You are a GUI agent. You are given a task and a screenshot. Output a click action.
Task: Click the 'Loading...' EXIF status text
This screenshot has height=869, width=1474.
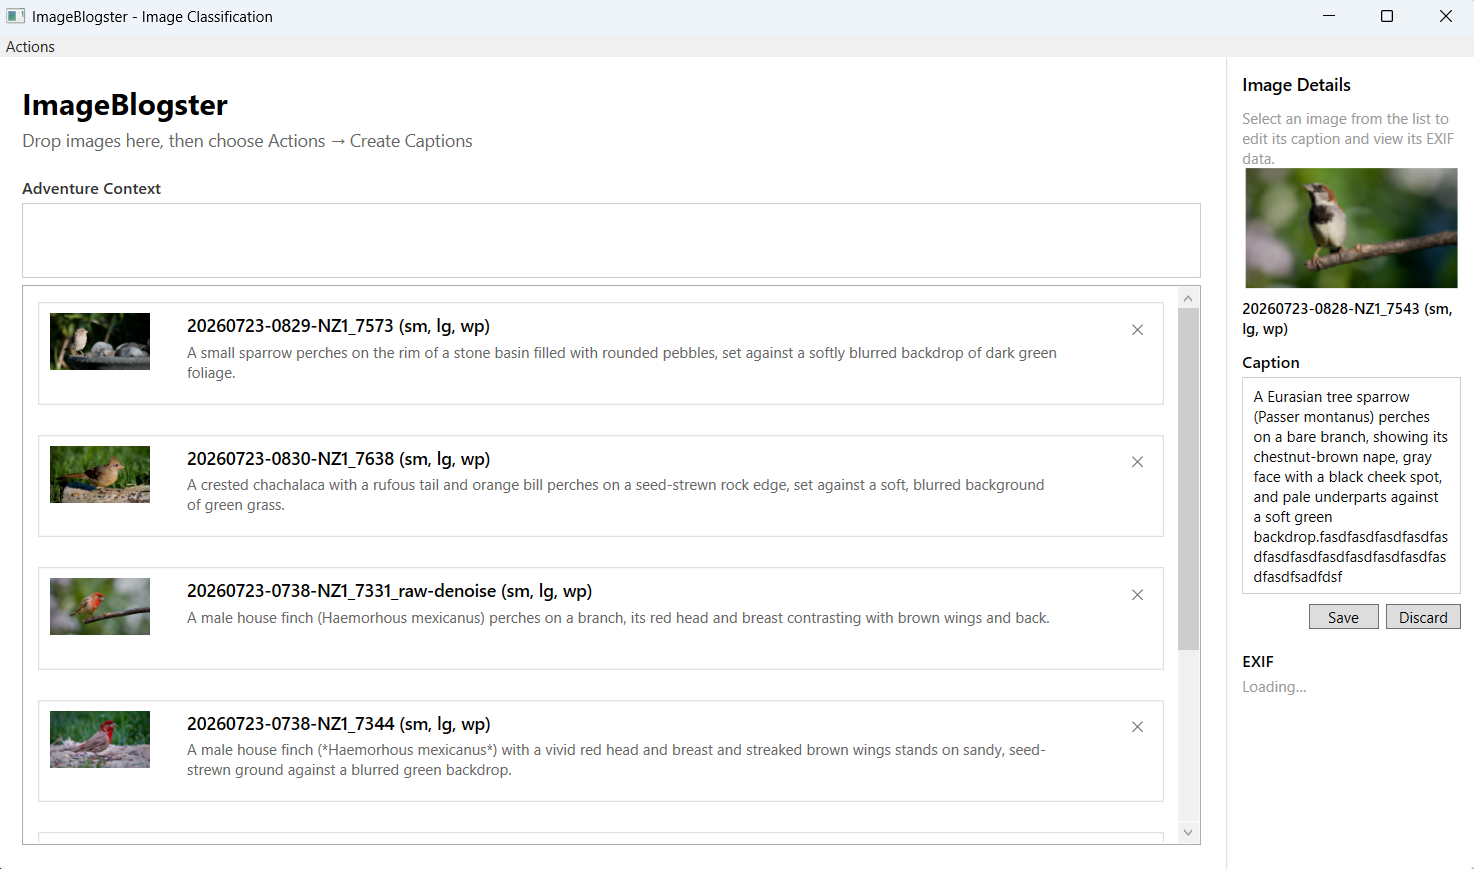tap(1274, 687)
